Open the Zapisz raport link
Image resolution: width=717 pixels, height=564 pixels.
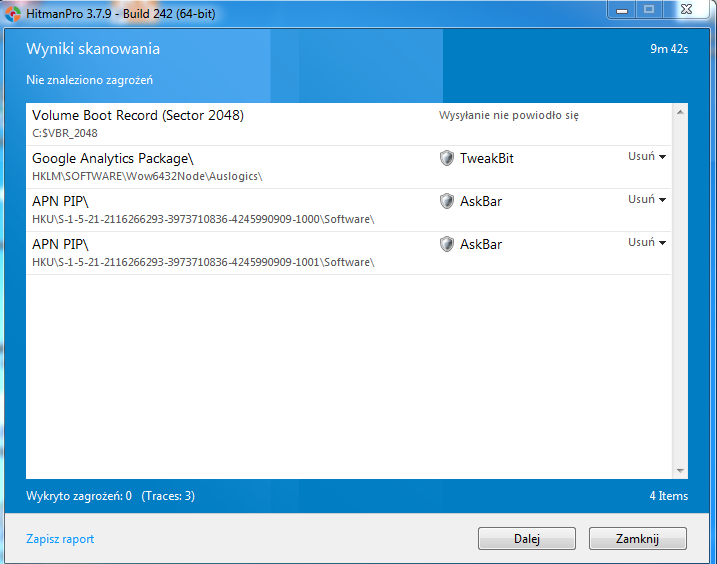[60, 539]
